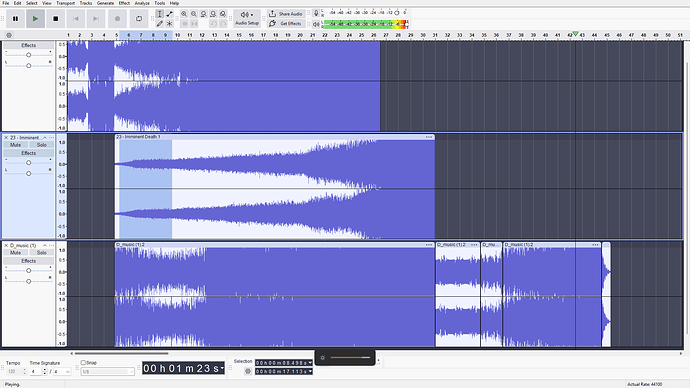Open the Edit menu
This screenshot has width=690, height=388.
[x=18, y=3]
